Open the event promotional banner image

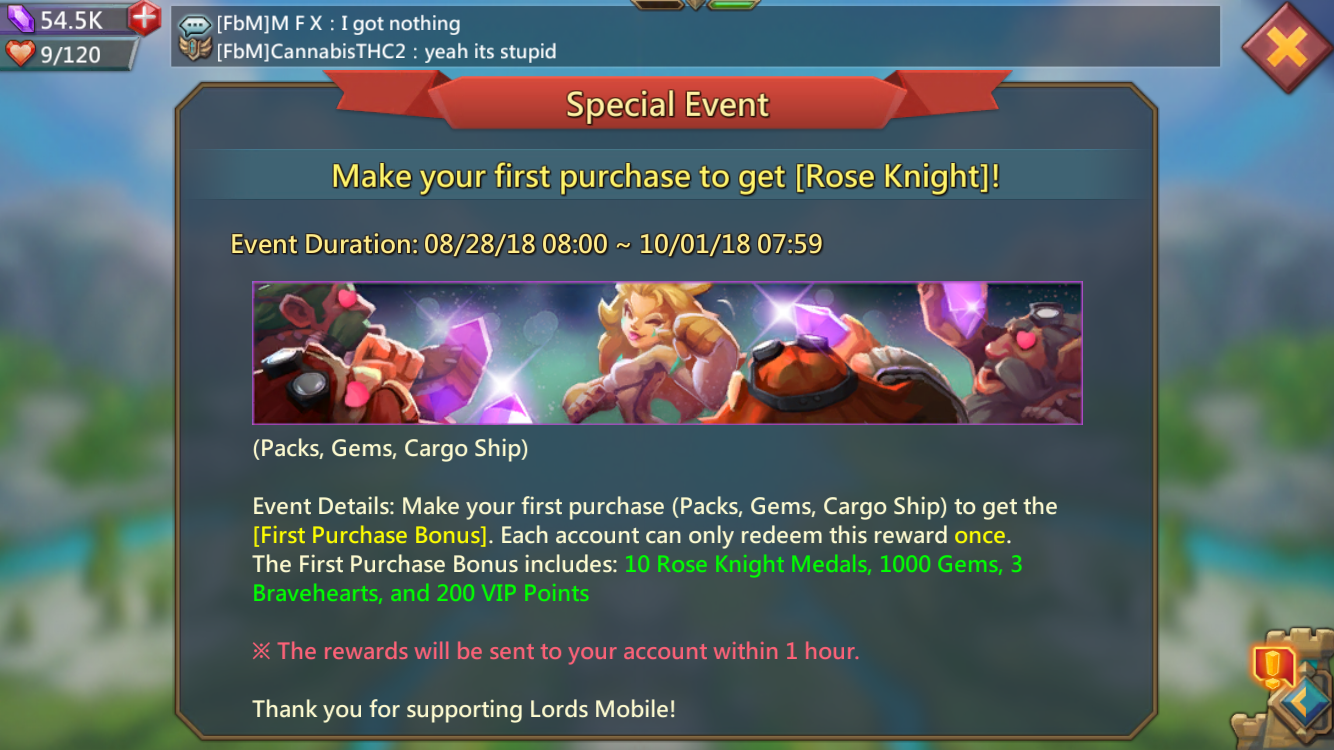667,353
